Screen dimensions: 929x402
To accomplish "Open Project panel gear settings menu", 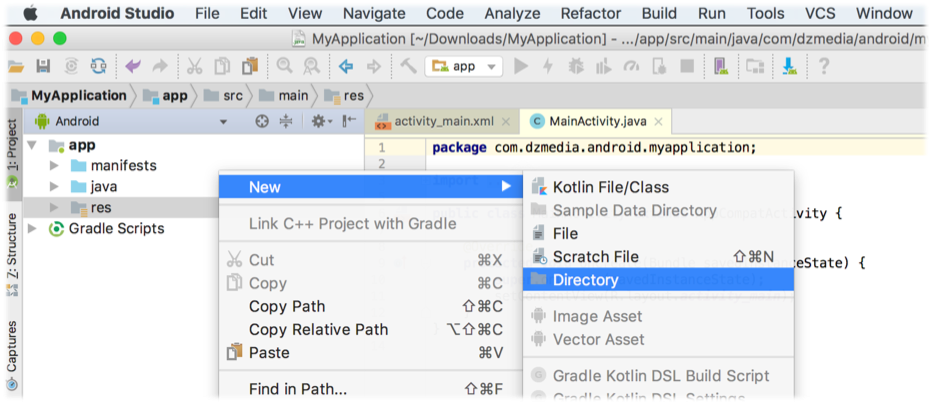I will pos(322,121).
